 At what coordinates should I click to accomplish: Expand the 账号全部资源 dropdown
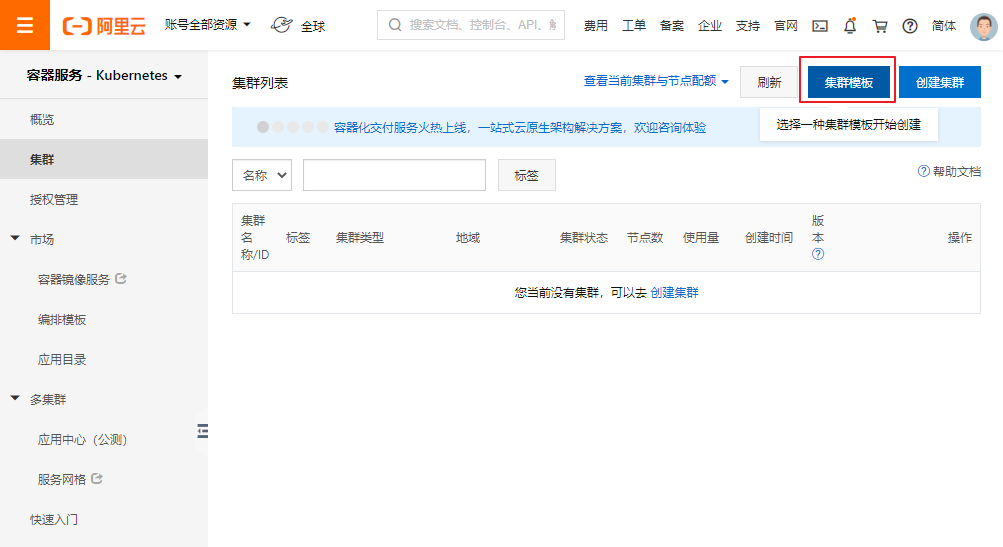point(207,24)
